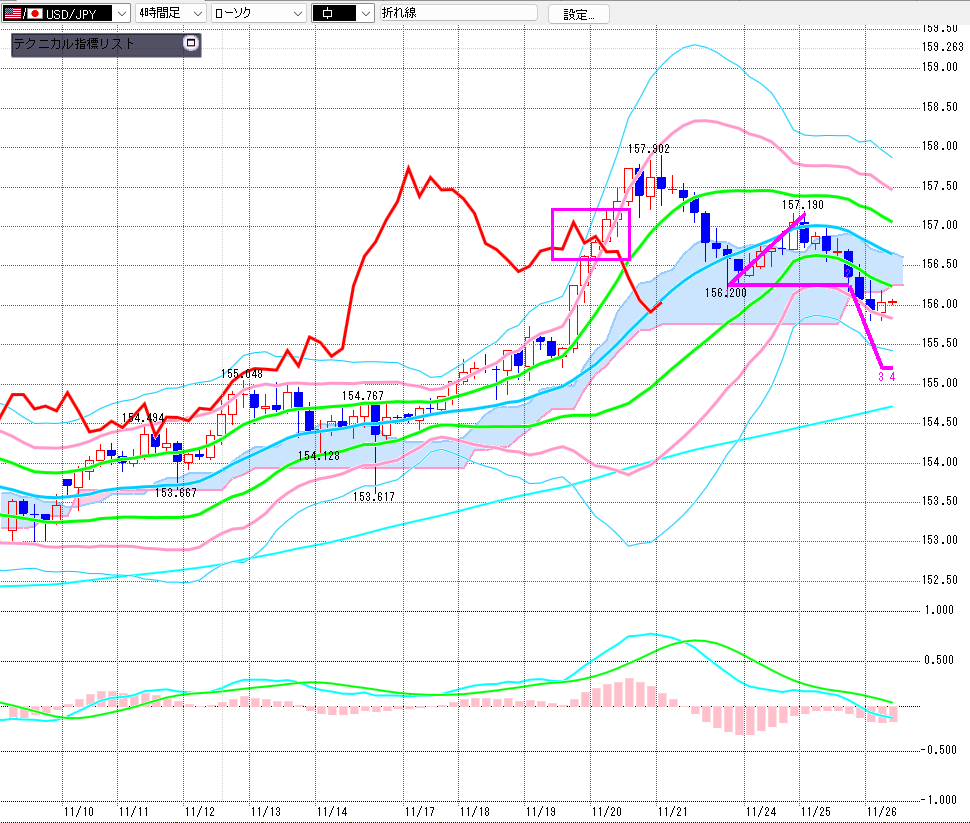Click the magenta 3 4 wave label
This screenshot has width=970, height=823.
(886, 377)
